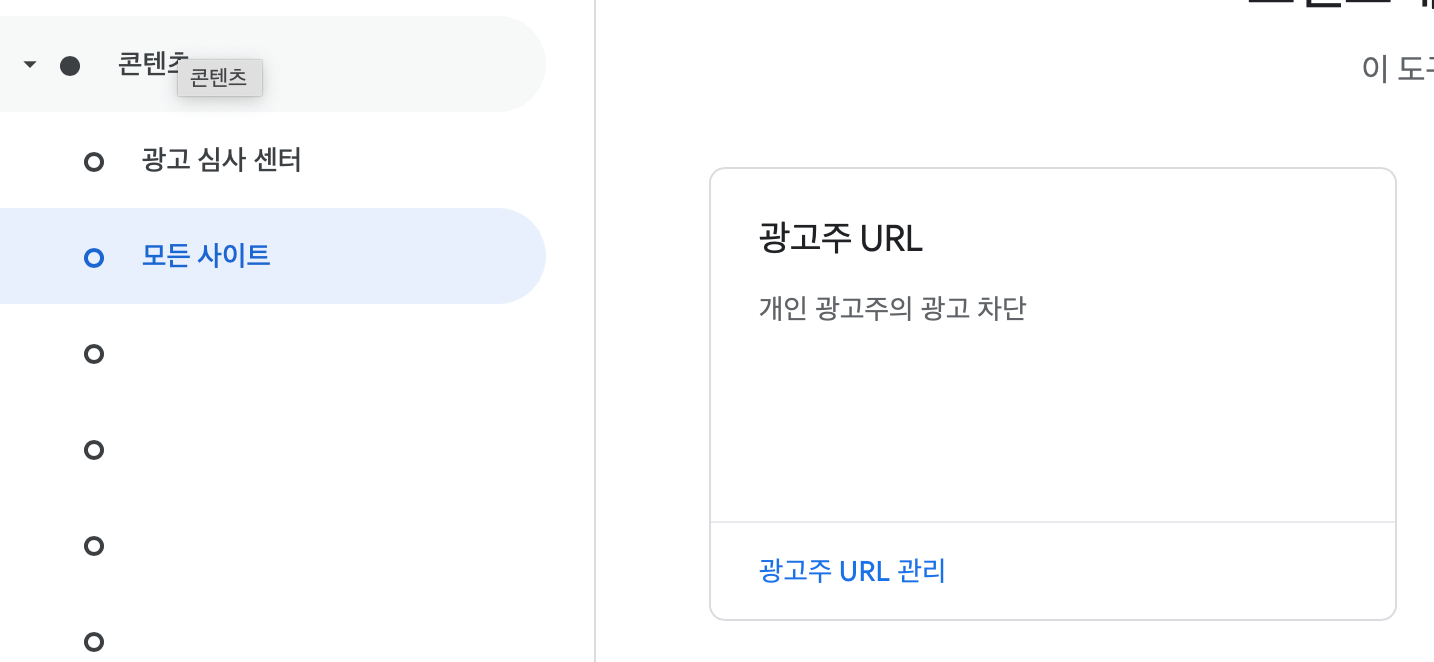Image resolution: width=1434 pixels, height=662 pixels.
Task: Click the disclosure triangle beside 콘텐츠
Action: 28,63
